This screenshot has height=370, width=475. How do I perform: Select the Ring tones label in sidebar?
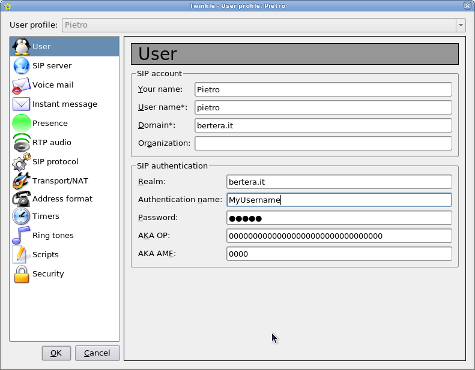point(53,235)
